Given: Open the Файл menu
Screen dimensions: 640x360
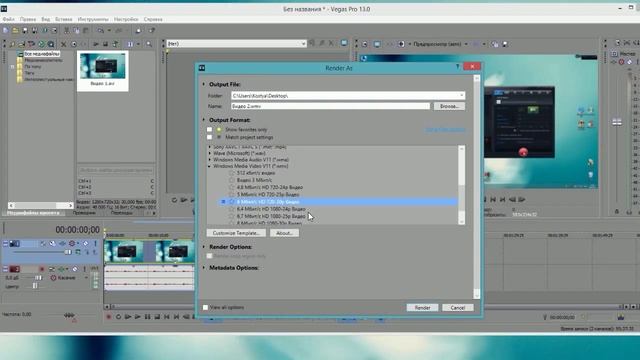Looking at the screenshot, I should 9,19.
